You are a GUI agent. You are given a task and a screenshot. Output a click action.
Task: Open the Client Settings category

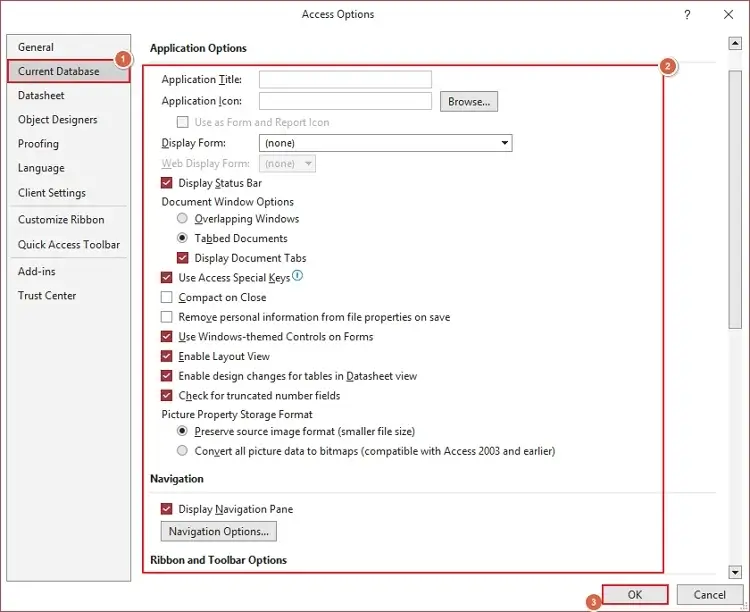(x=69, y=192)
